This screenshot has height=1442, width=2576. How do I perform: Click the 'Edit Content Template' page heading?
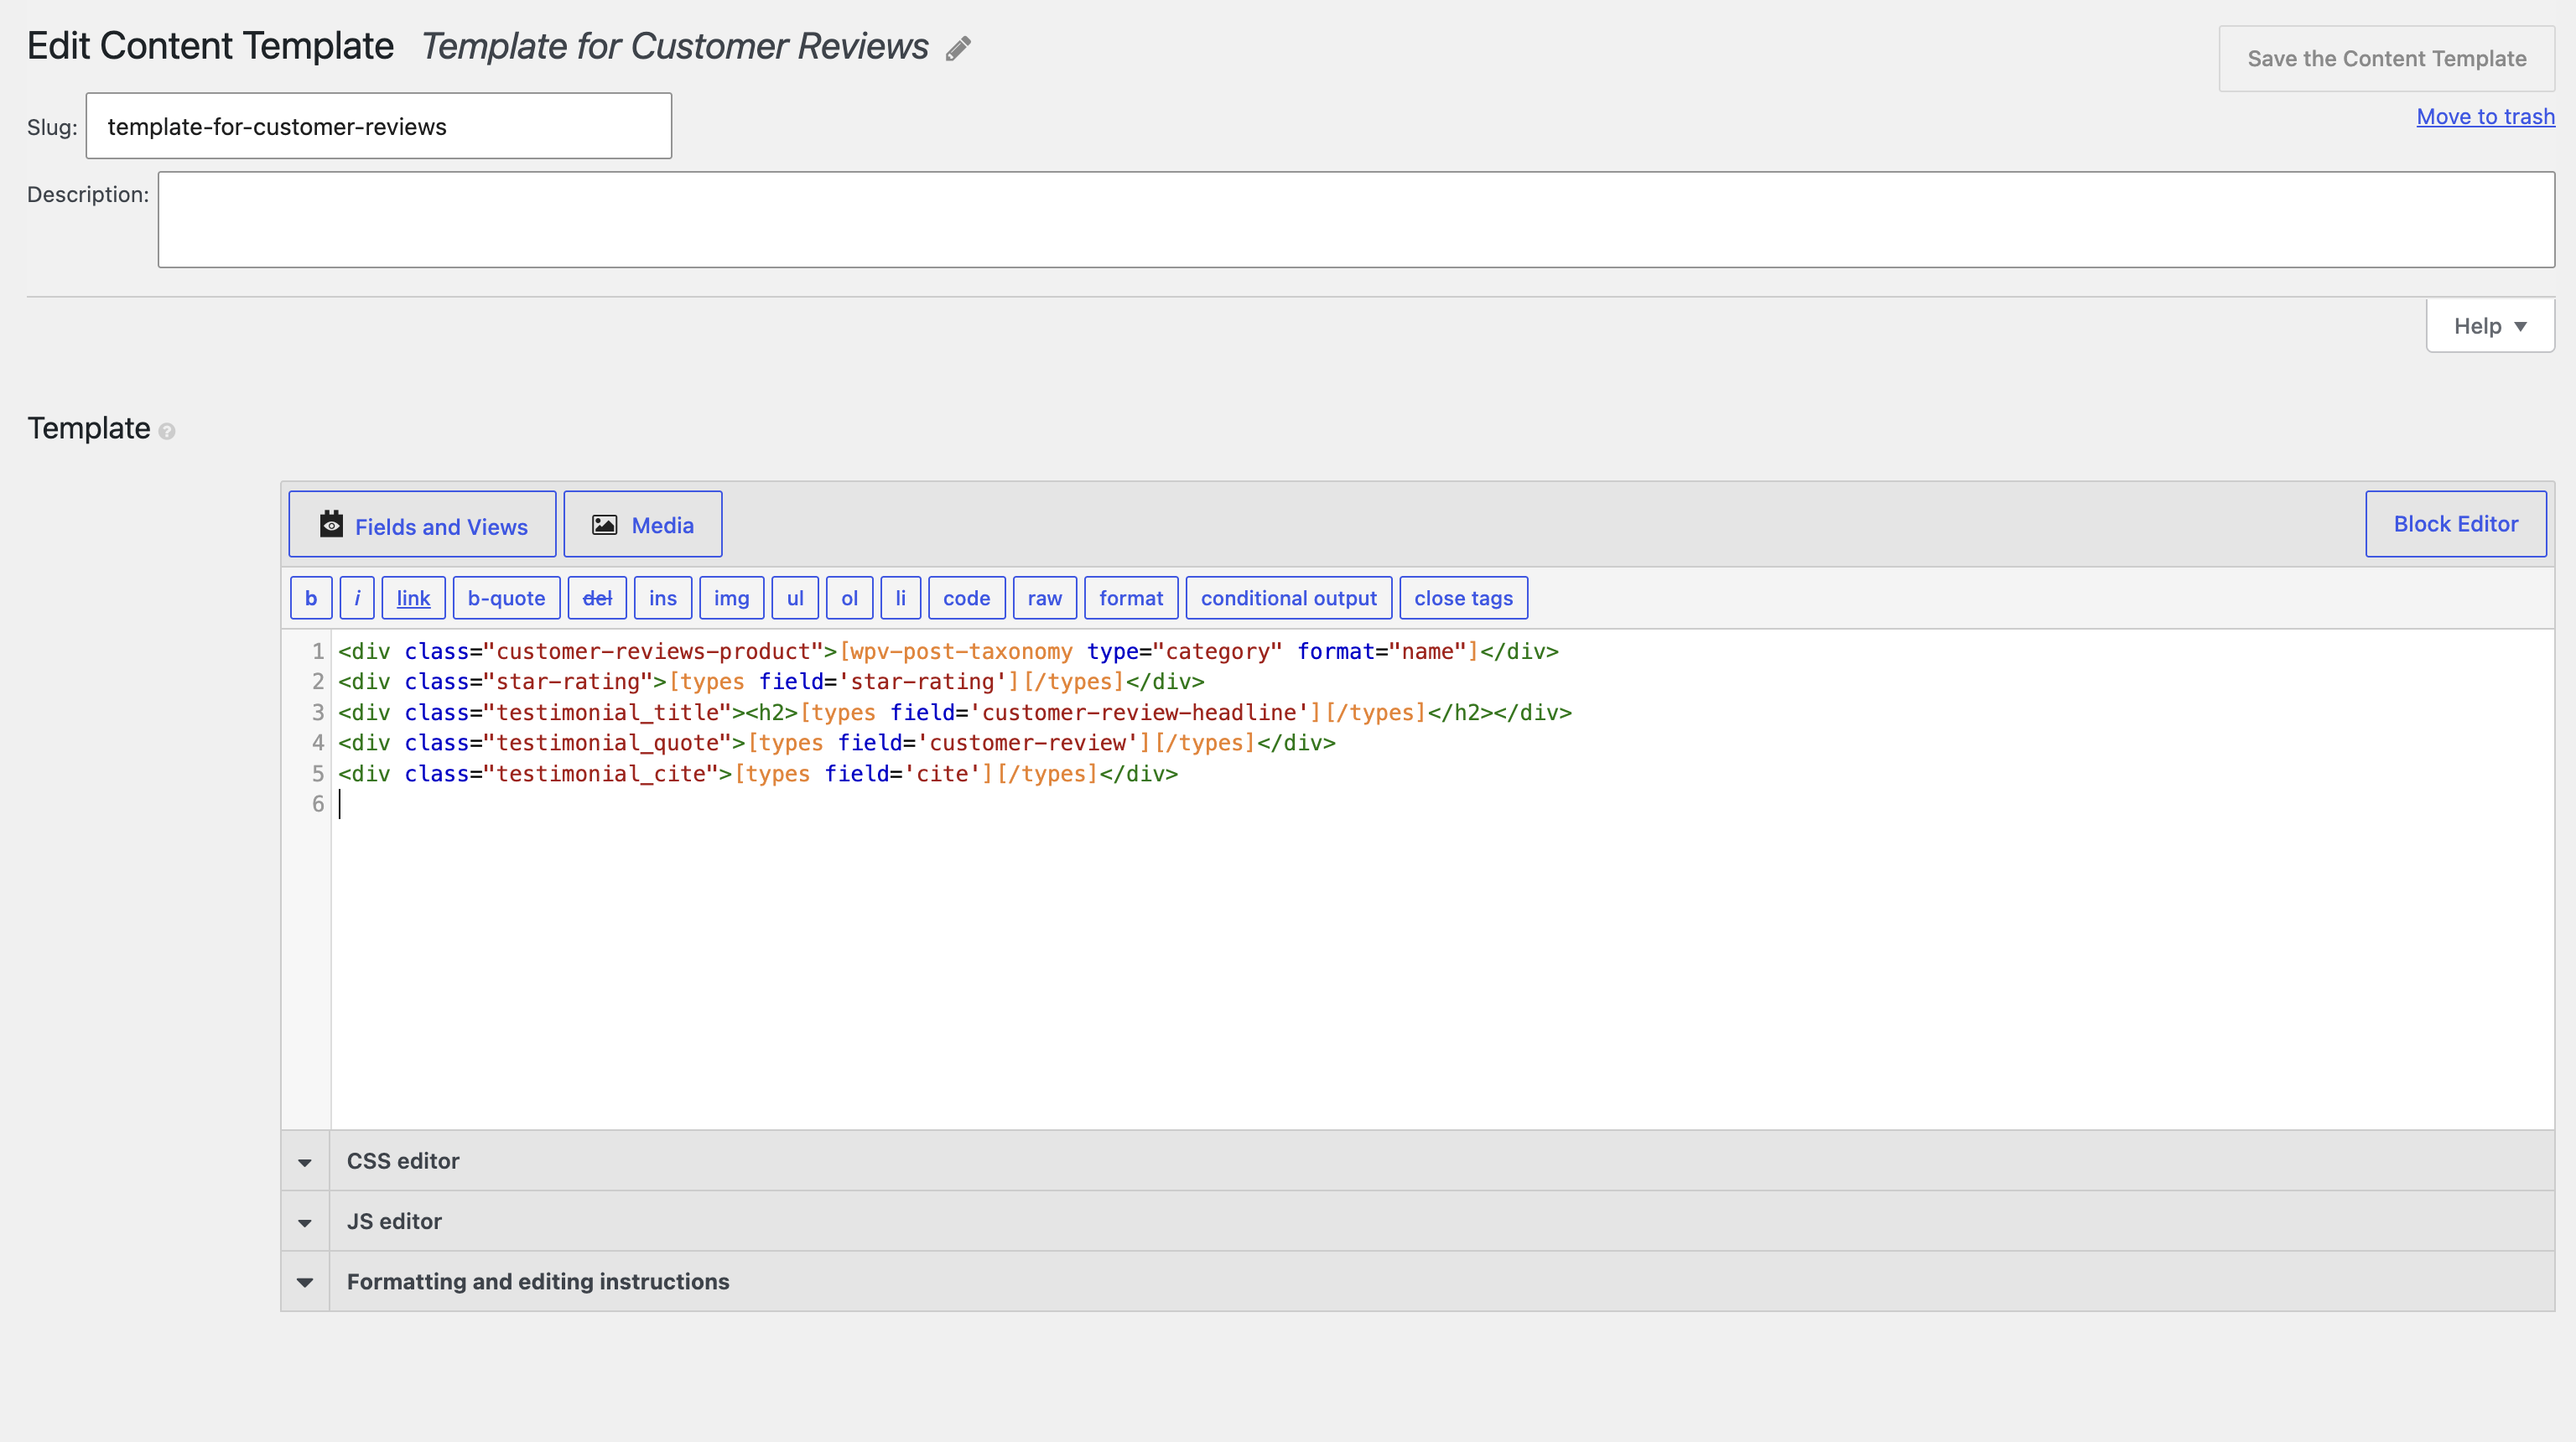(x=210, y=46)
